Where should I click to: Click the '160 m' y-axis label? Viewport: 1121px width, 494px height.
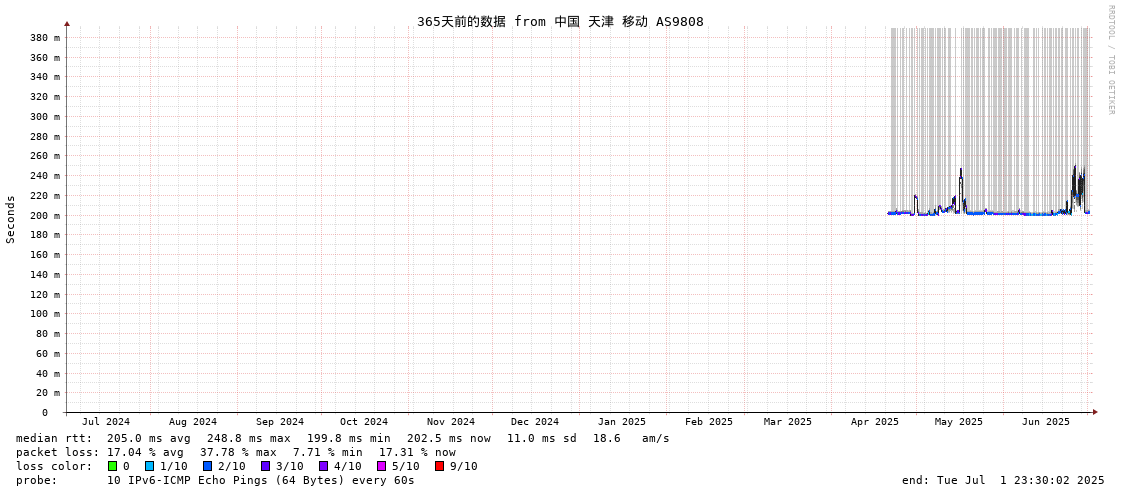46,255
